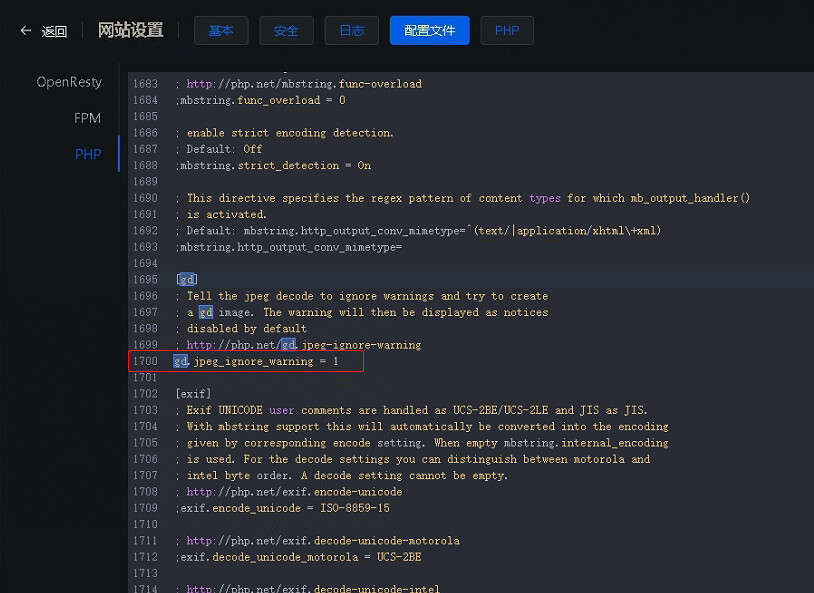Open the top PHP tab

(x=507, y=31)
